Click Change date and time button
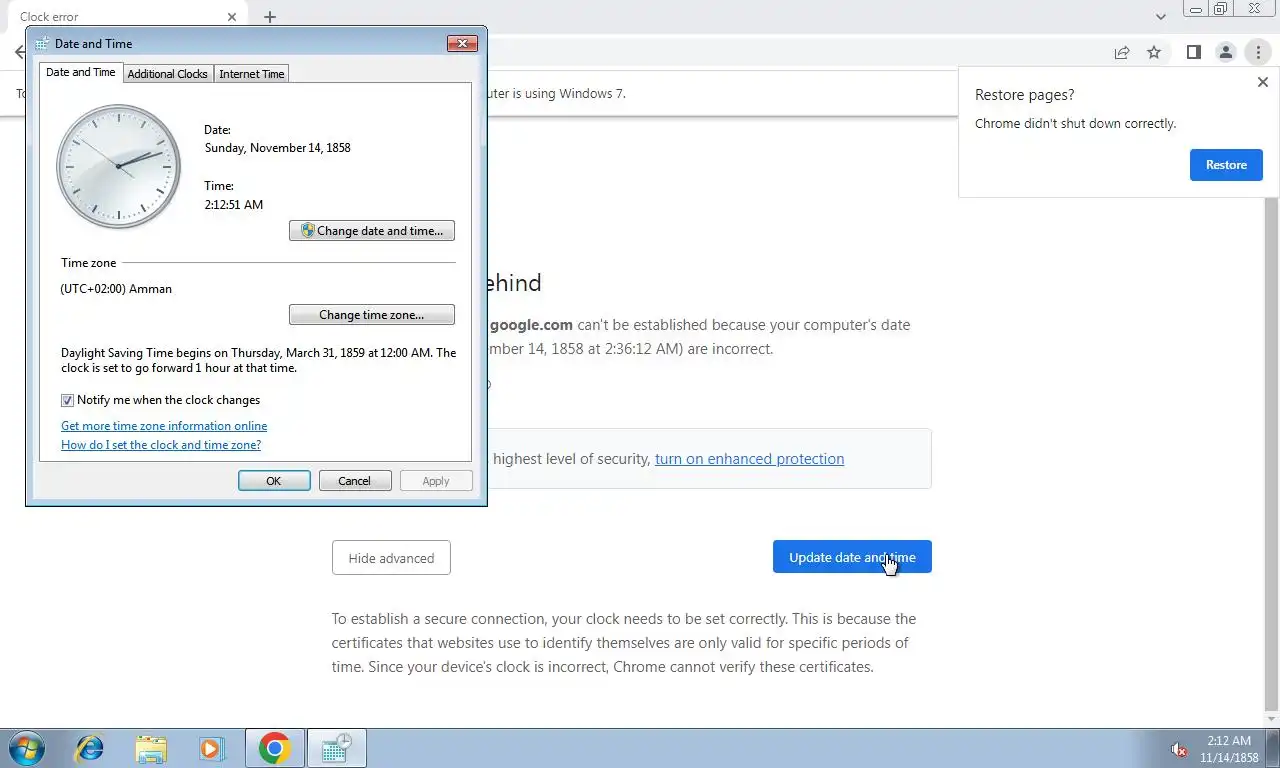Screen dimensions: 1280x768 372,231
